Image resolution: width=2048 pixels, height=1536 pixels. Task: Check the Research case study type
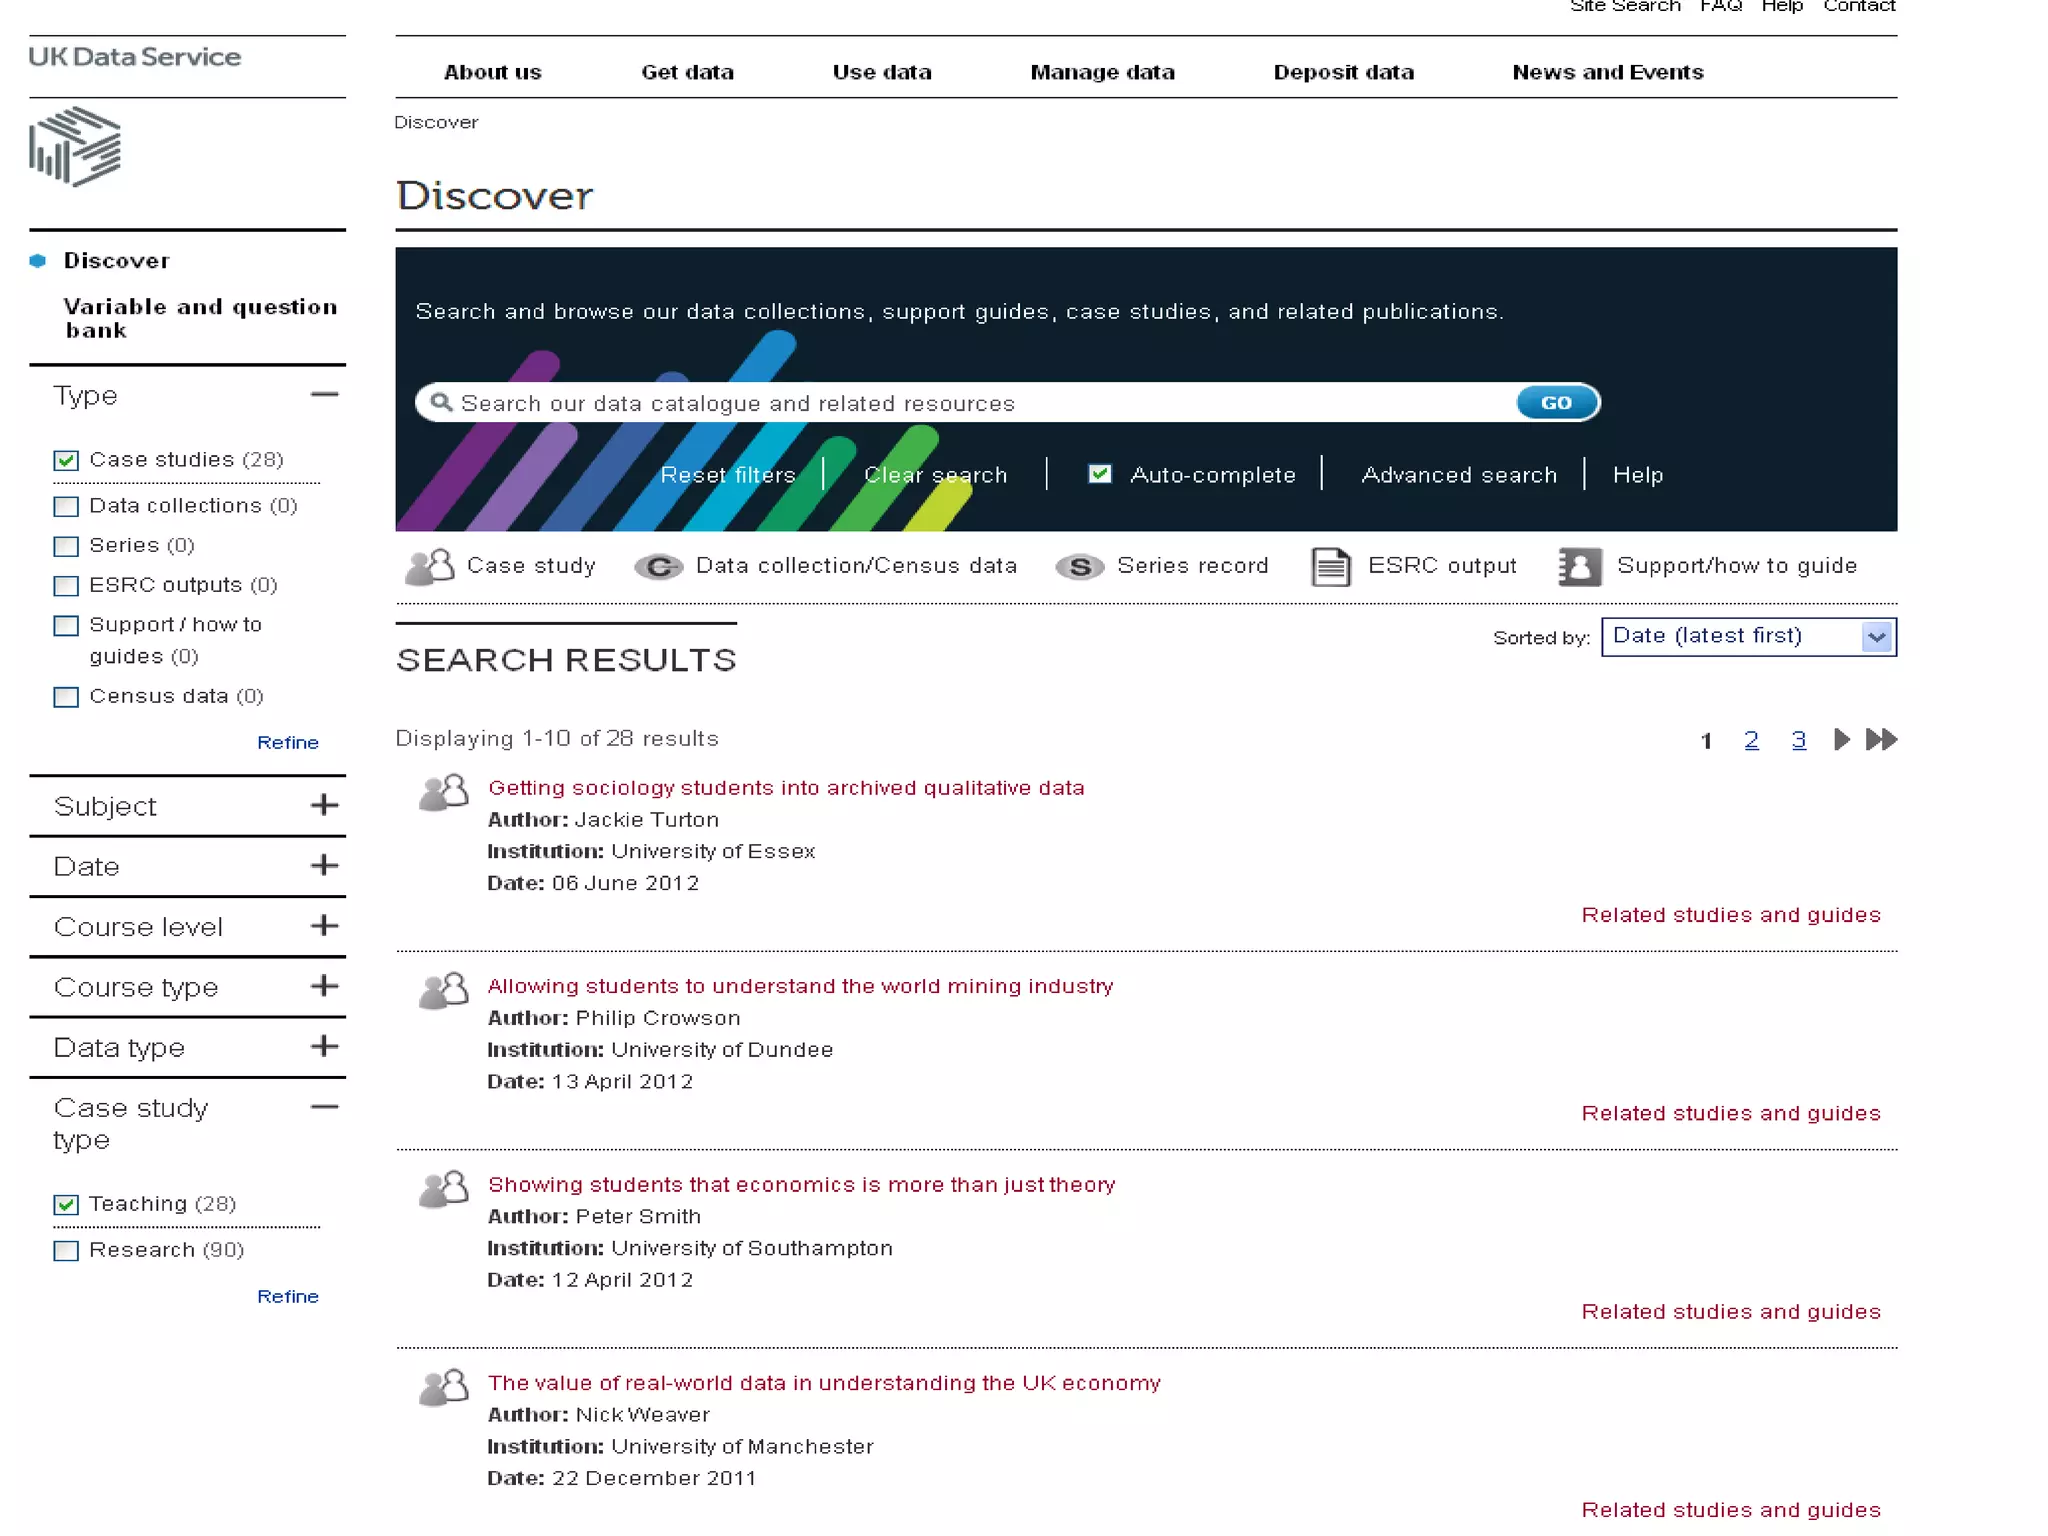click(x=66, y=1251)
